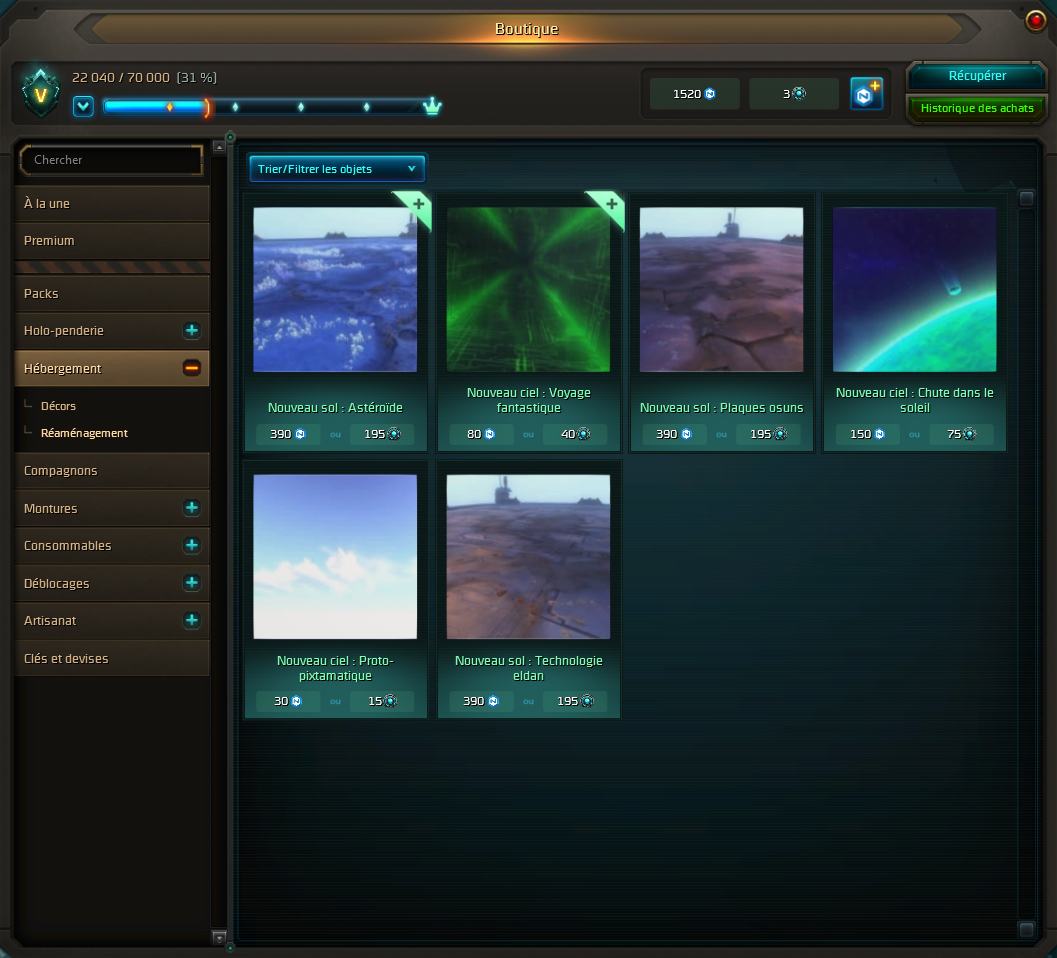Buy Technologie eldan for 195 Omnibits
The image size is (1057, 958).
pos(575,701)
